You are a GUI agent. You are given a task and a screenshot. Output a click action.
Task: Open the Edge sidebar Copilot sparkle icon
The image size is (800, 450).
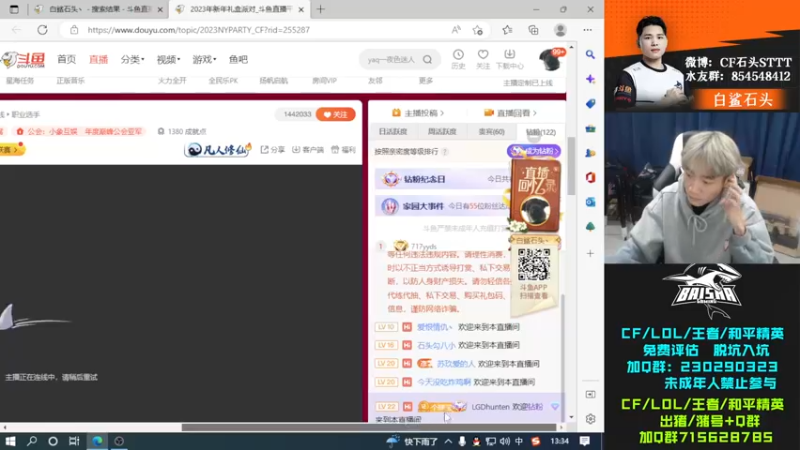(x=590, y=79)
